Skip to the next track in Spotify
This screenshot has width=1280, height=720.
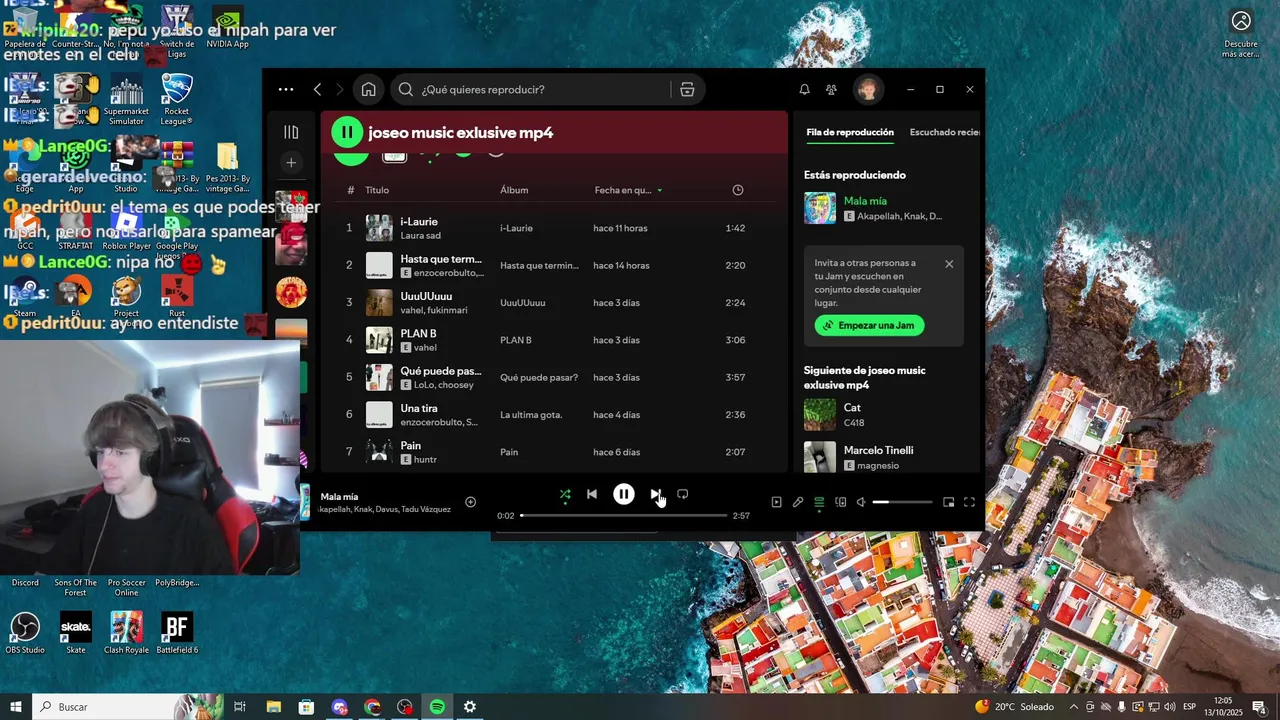pos(655,494)
